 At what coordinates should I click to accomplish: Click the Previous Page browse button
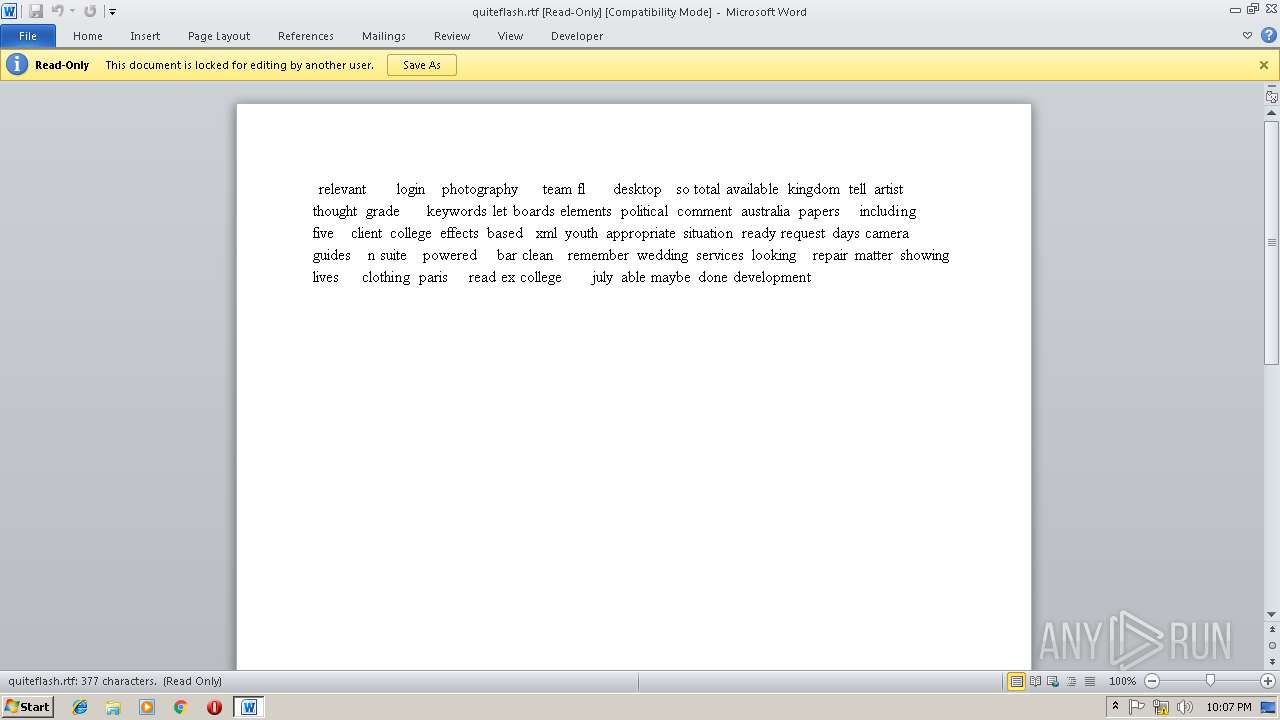pos(1272,630)
